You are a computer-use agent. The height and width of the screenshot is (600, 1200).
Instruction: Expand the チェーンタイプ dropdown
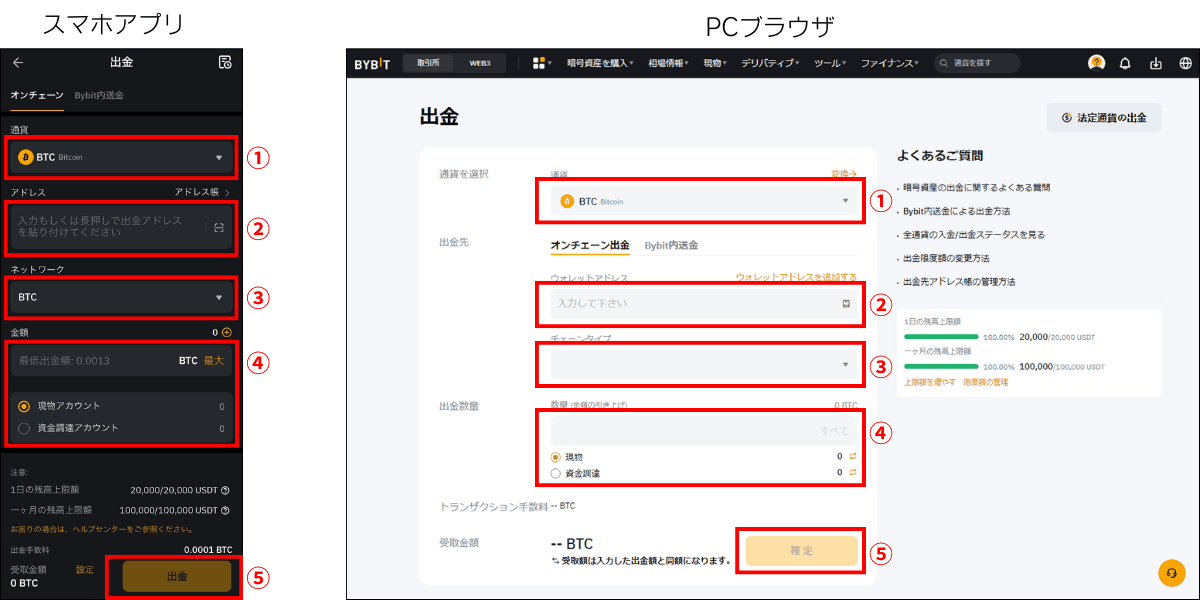pos(705,364)
